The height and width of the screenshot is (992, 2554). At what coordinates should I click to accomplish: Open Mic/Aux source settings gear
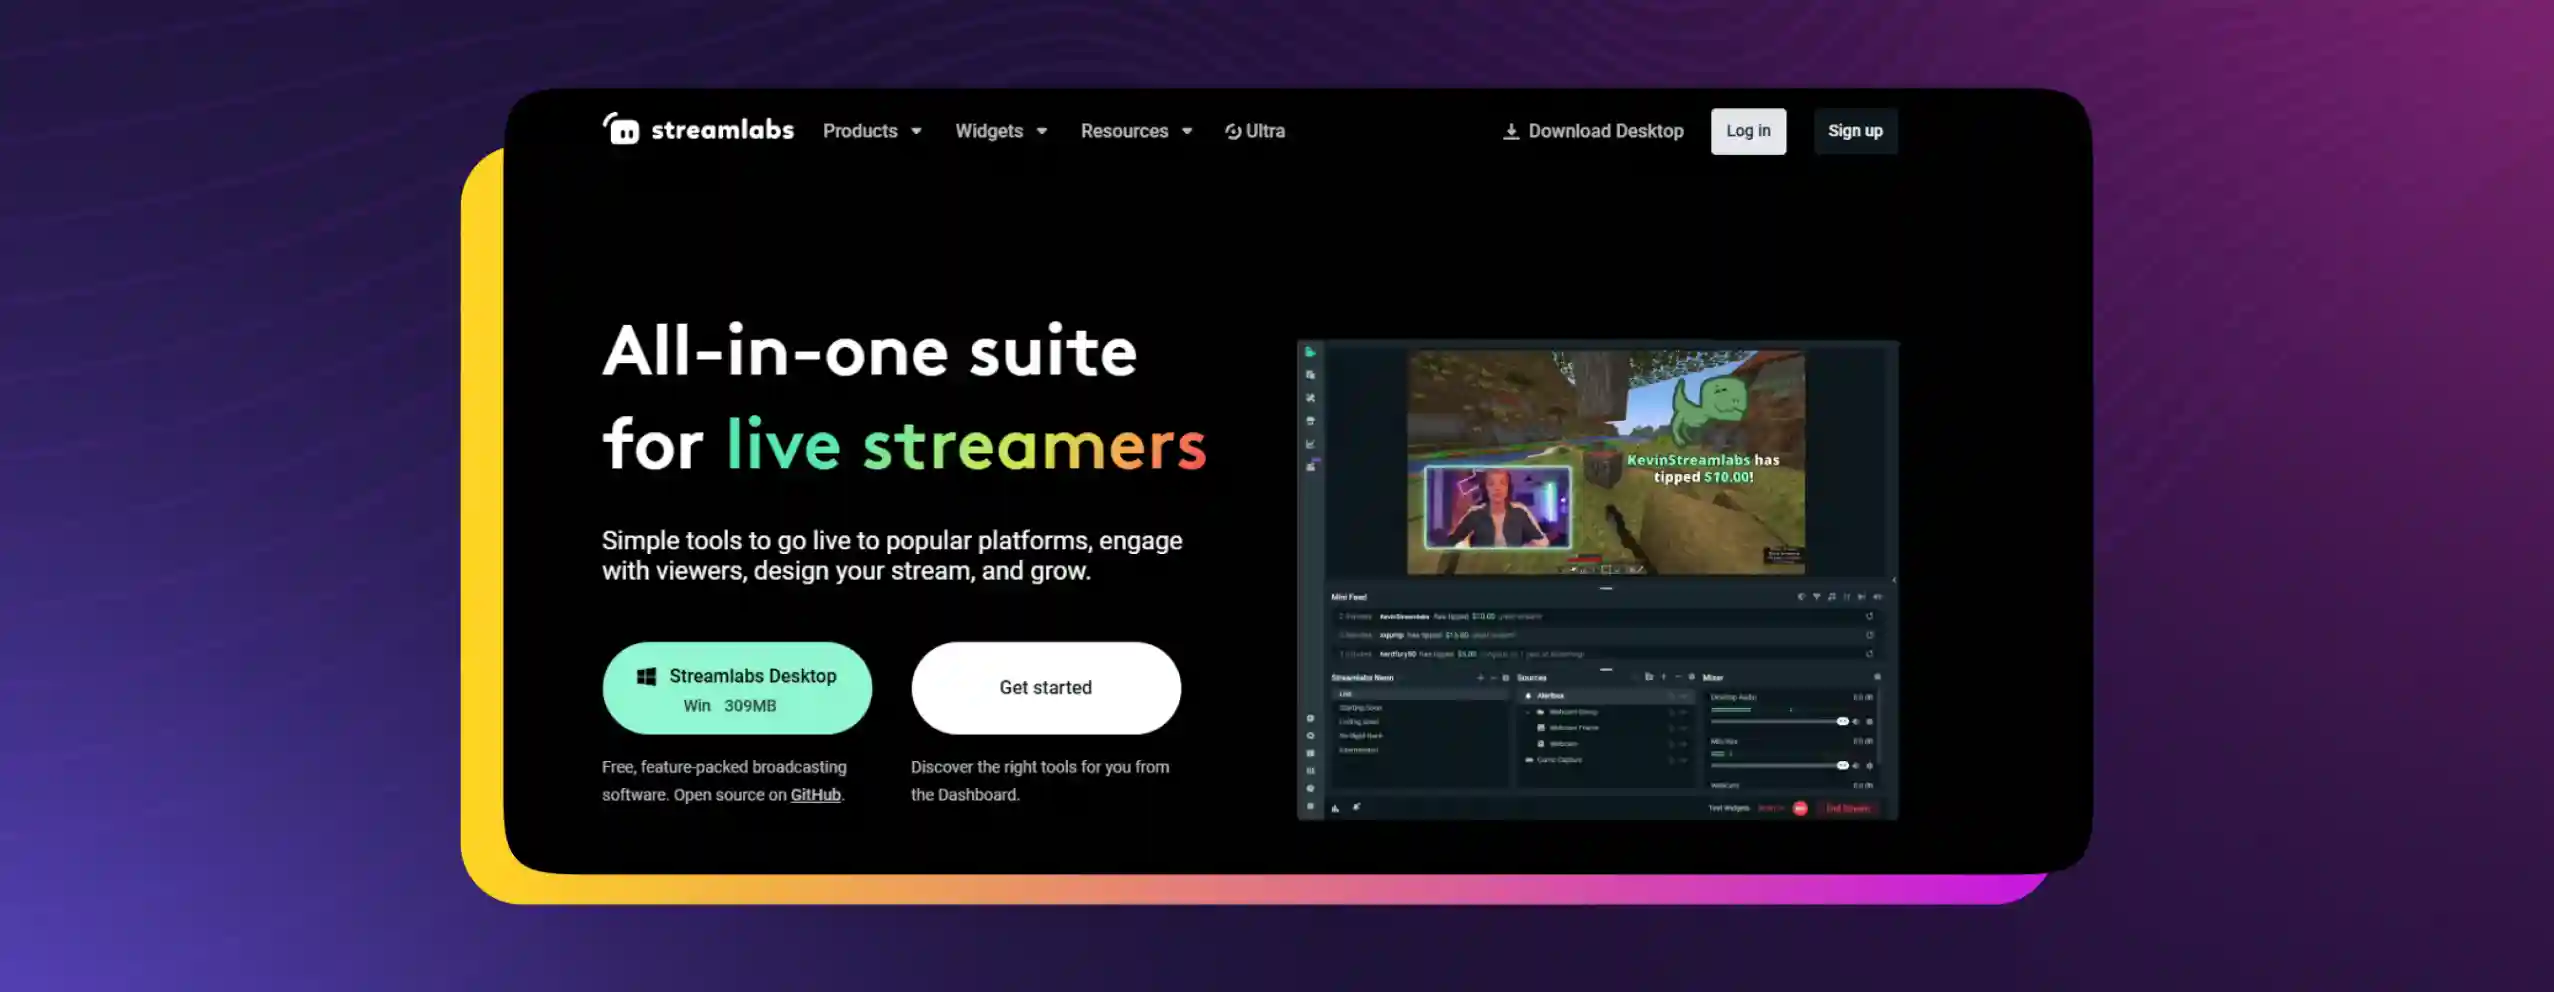pyautogui.click(x=1870, y=766)
